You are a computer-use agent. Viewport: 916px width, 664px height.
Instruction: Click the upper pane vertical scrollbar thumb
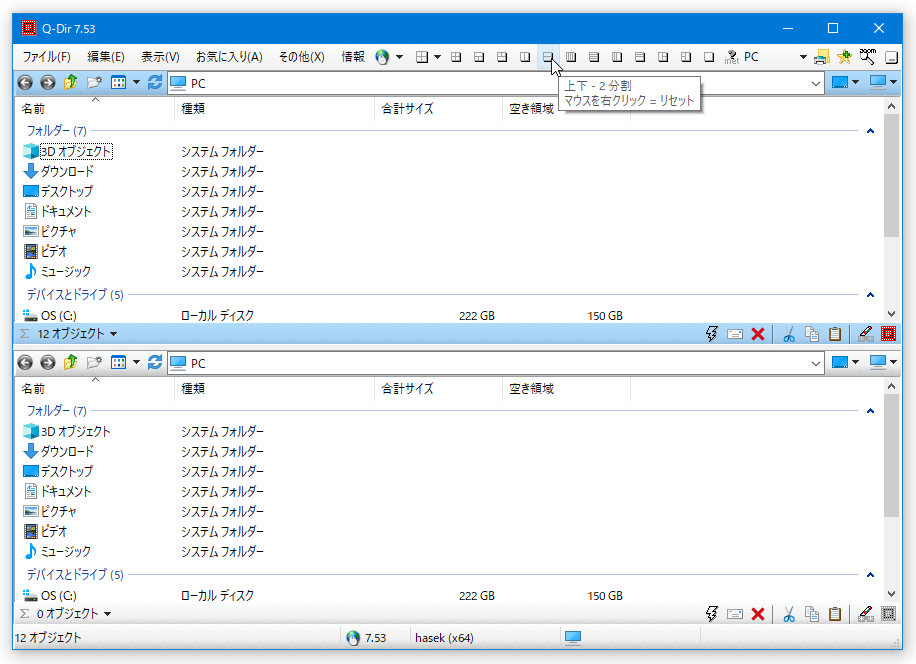891,175
